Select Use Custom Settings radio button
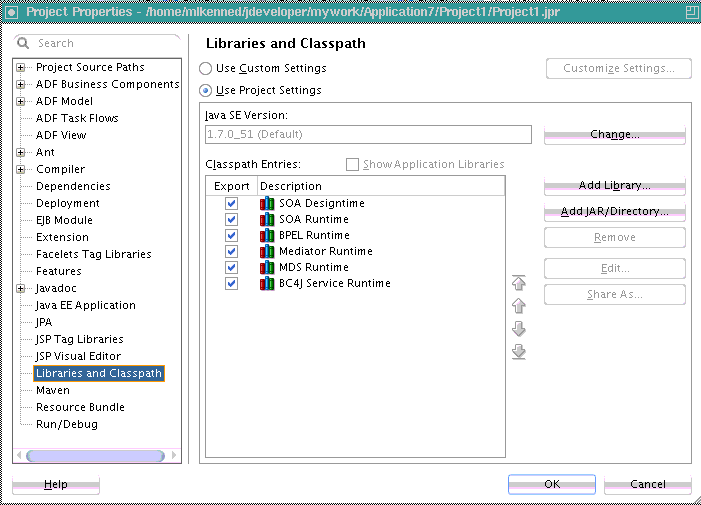Viewport: 701px width, 505px height. point(205,68)
